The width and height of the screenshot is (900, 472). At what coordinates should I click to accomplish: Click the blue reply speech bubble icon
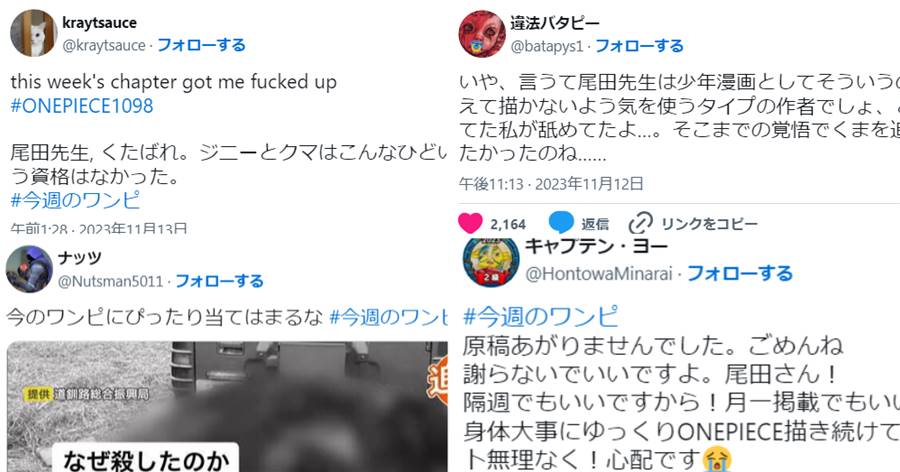click(x=561, y=223)
